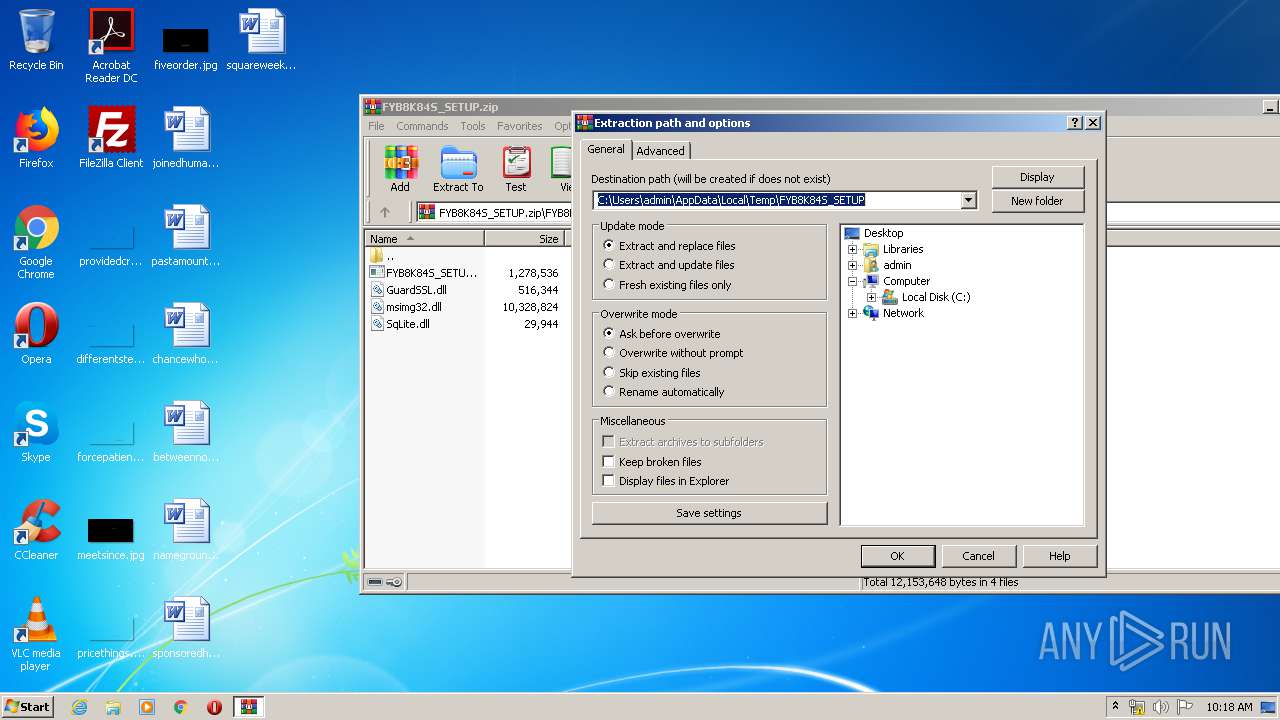1280x720 pixels.
Task: Show hidden system tray icons arrow
Action: (1115, 707)
